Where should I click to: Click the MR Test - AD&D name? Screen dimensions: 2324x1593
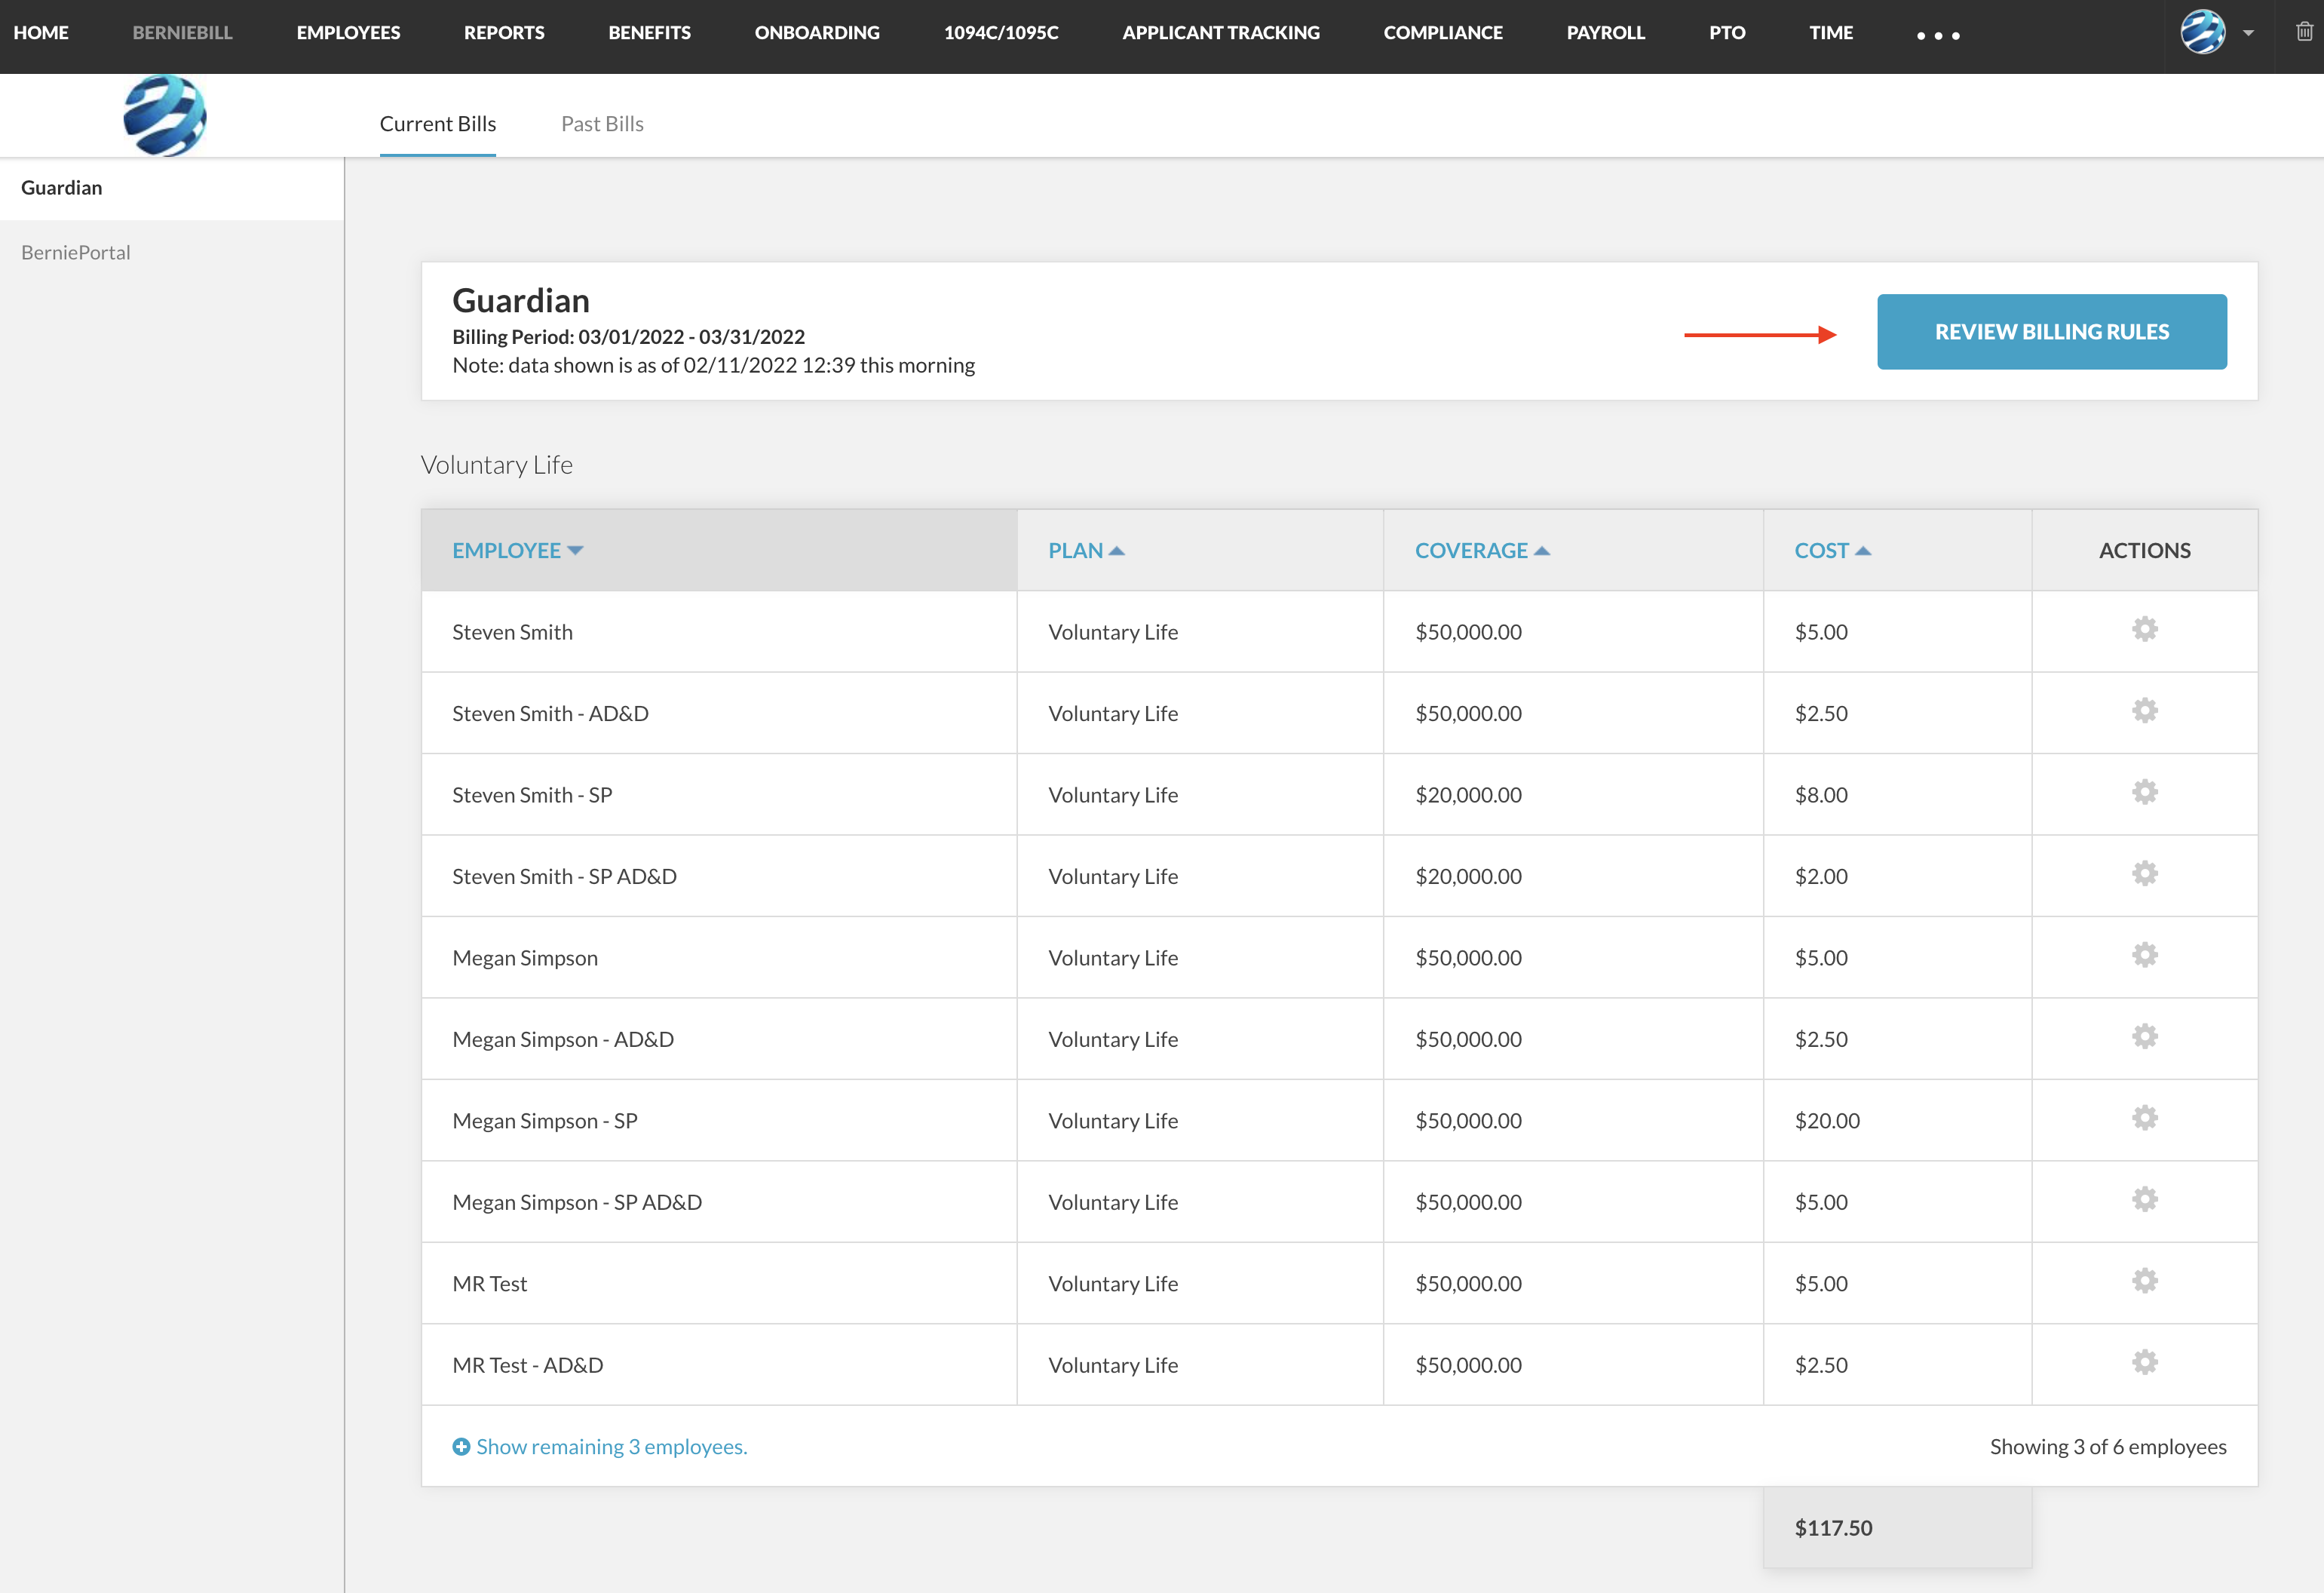click(x=527, y=1365)
